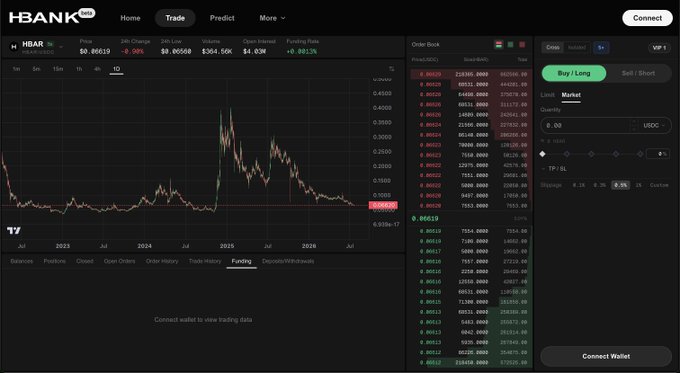The image size is (680, 373).
Task: Click the beta badge next to HBANK
Action: click(87, 13)
